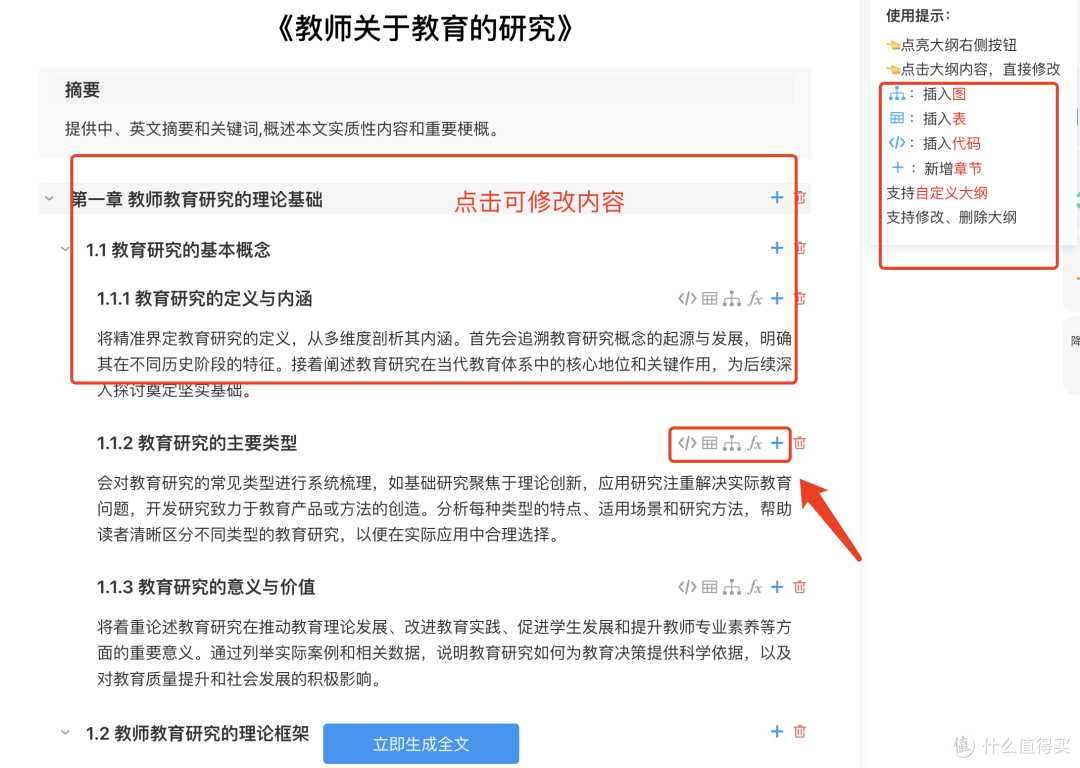1080x768 pixels.
Task: Edit heading 1.1.1 教育研究的定义与内涵
Action: (x=205, y=298)
